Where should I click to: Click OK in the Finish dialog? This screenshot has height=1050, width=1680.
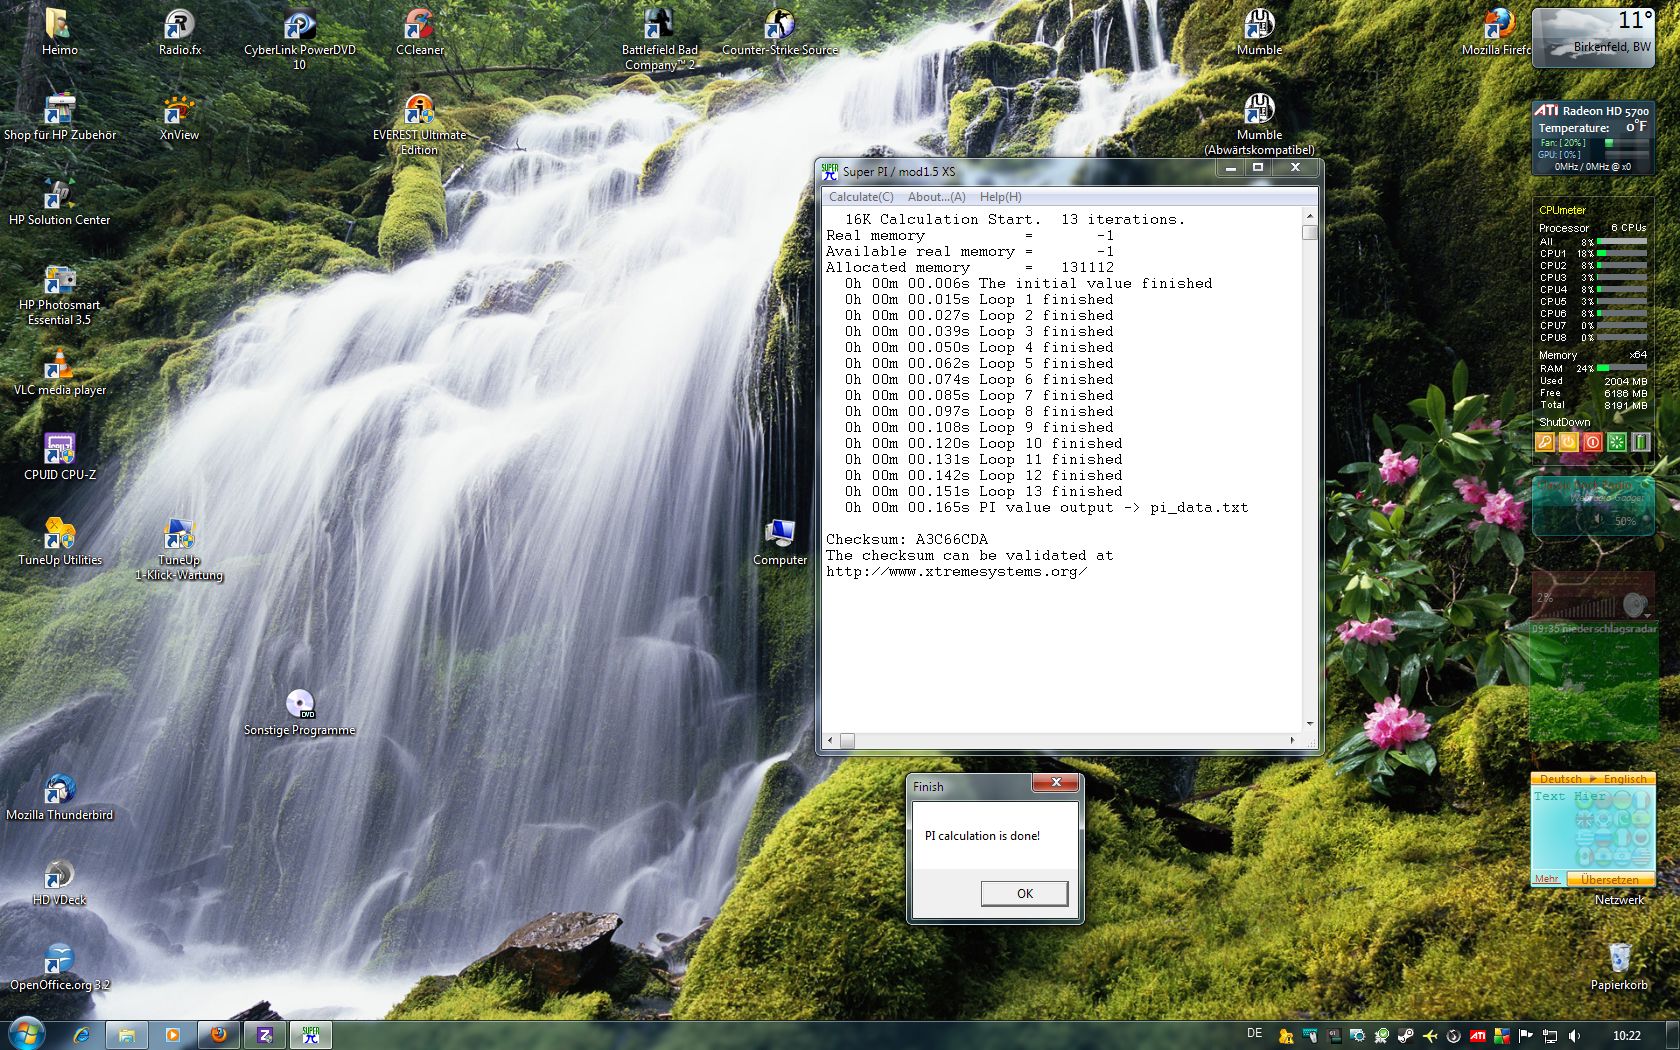point(1024,893)
